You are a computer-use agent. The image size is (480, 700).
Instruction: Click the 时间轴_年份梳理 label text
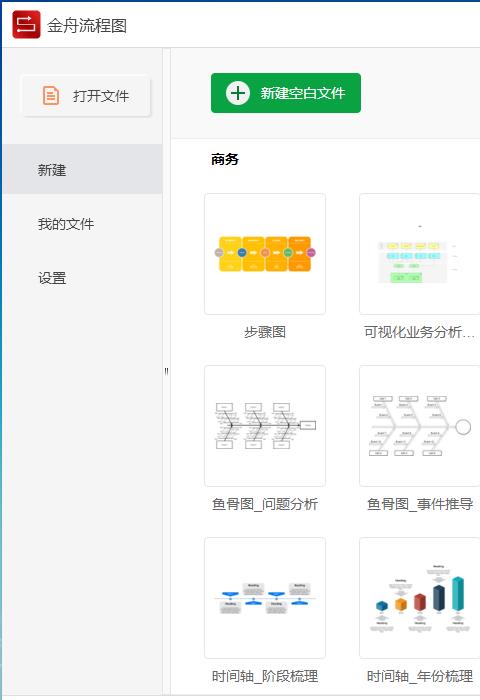click(x=420, y=676)
